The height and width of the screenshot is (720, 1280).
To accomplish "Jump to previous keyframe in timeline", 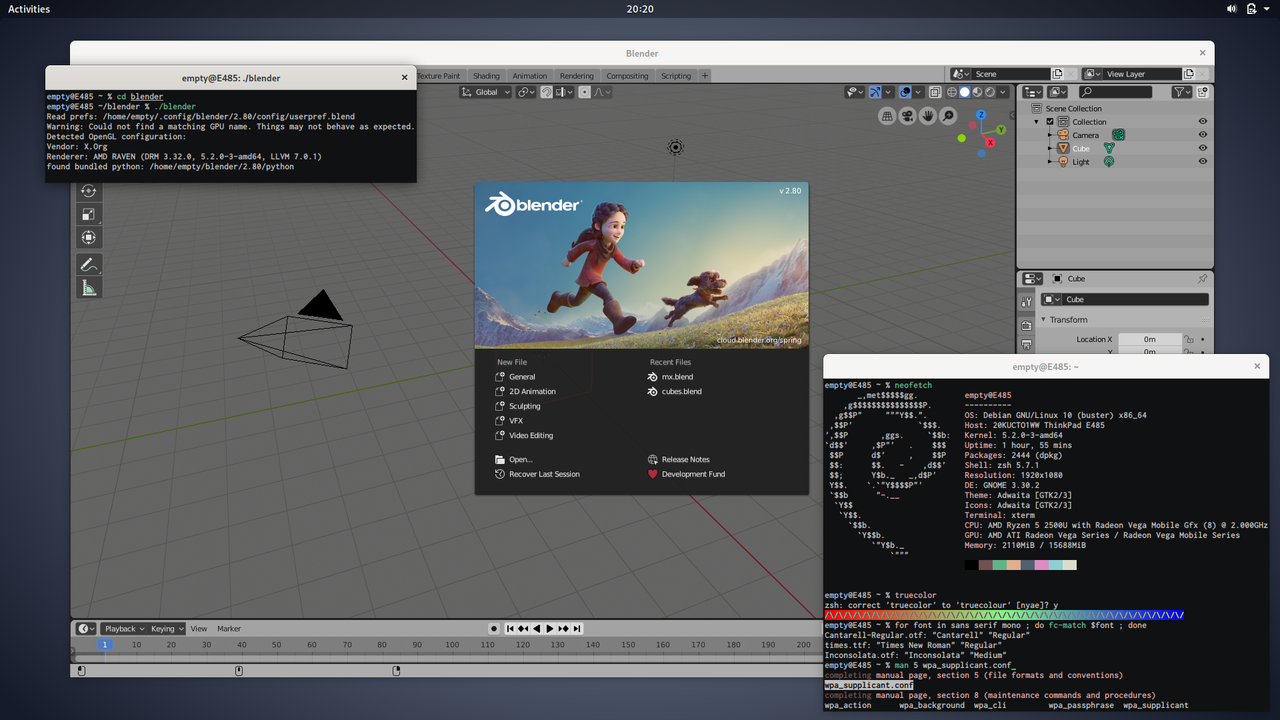I will pos(523,629).
